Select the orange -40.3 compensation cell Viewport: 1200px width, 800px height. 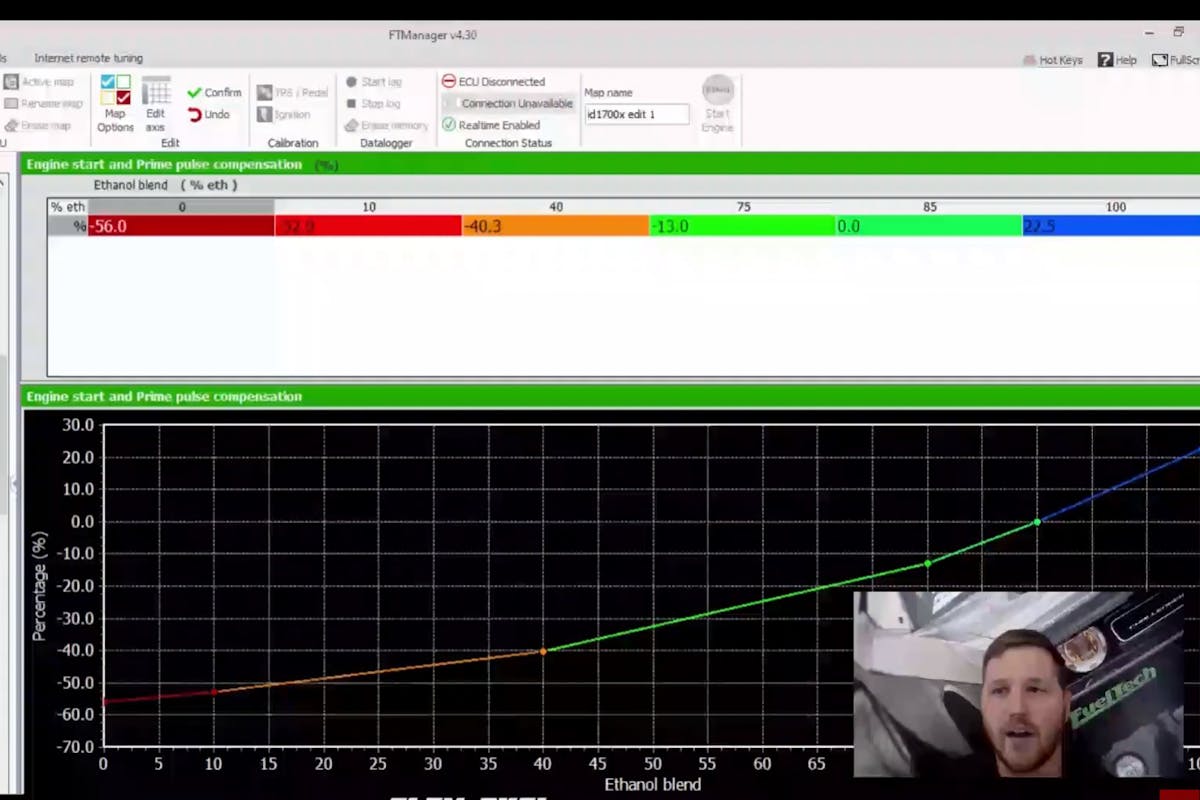[x=555, y=227]
